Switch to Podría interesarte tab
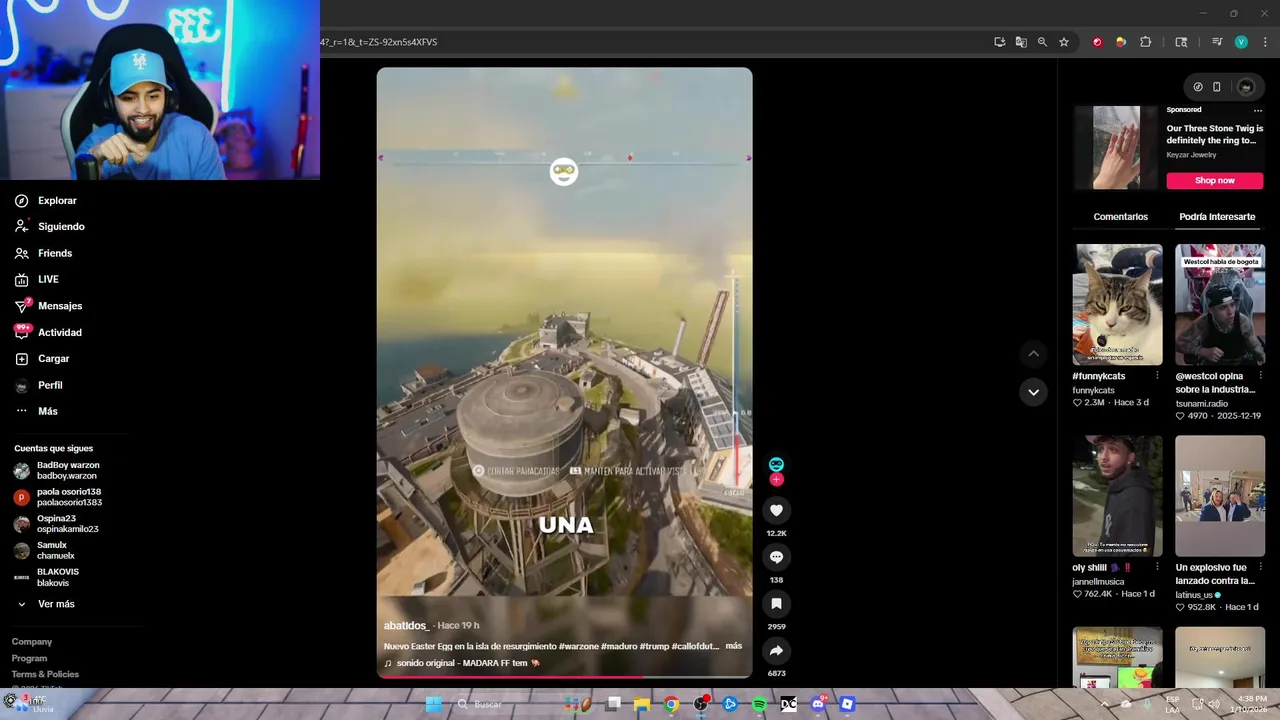The image size is (1280, 720). [x=1217, y=217]
